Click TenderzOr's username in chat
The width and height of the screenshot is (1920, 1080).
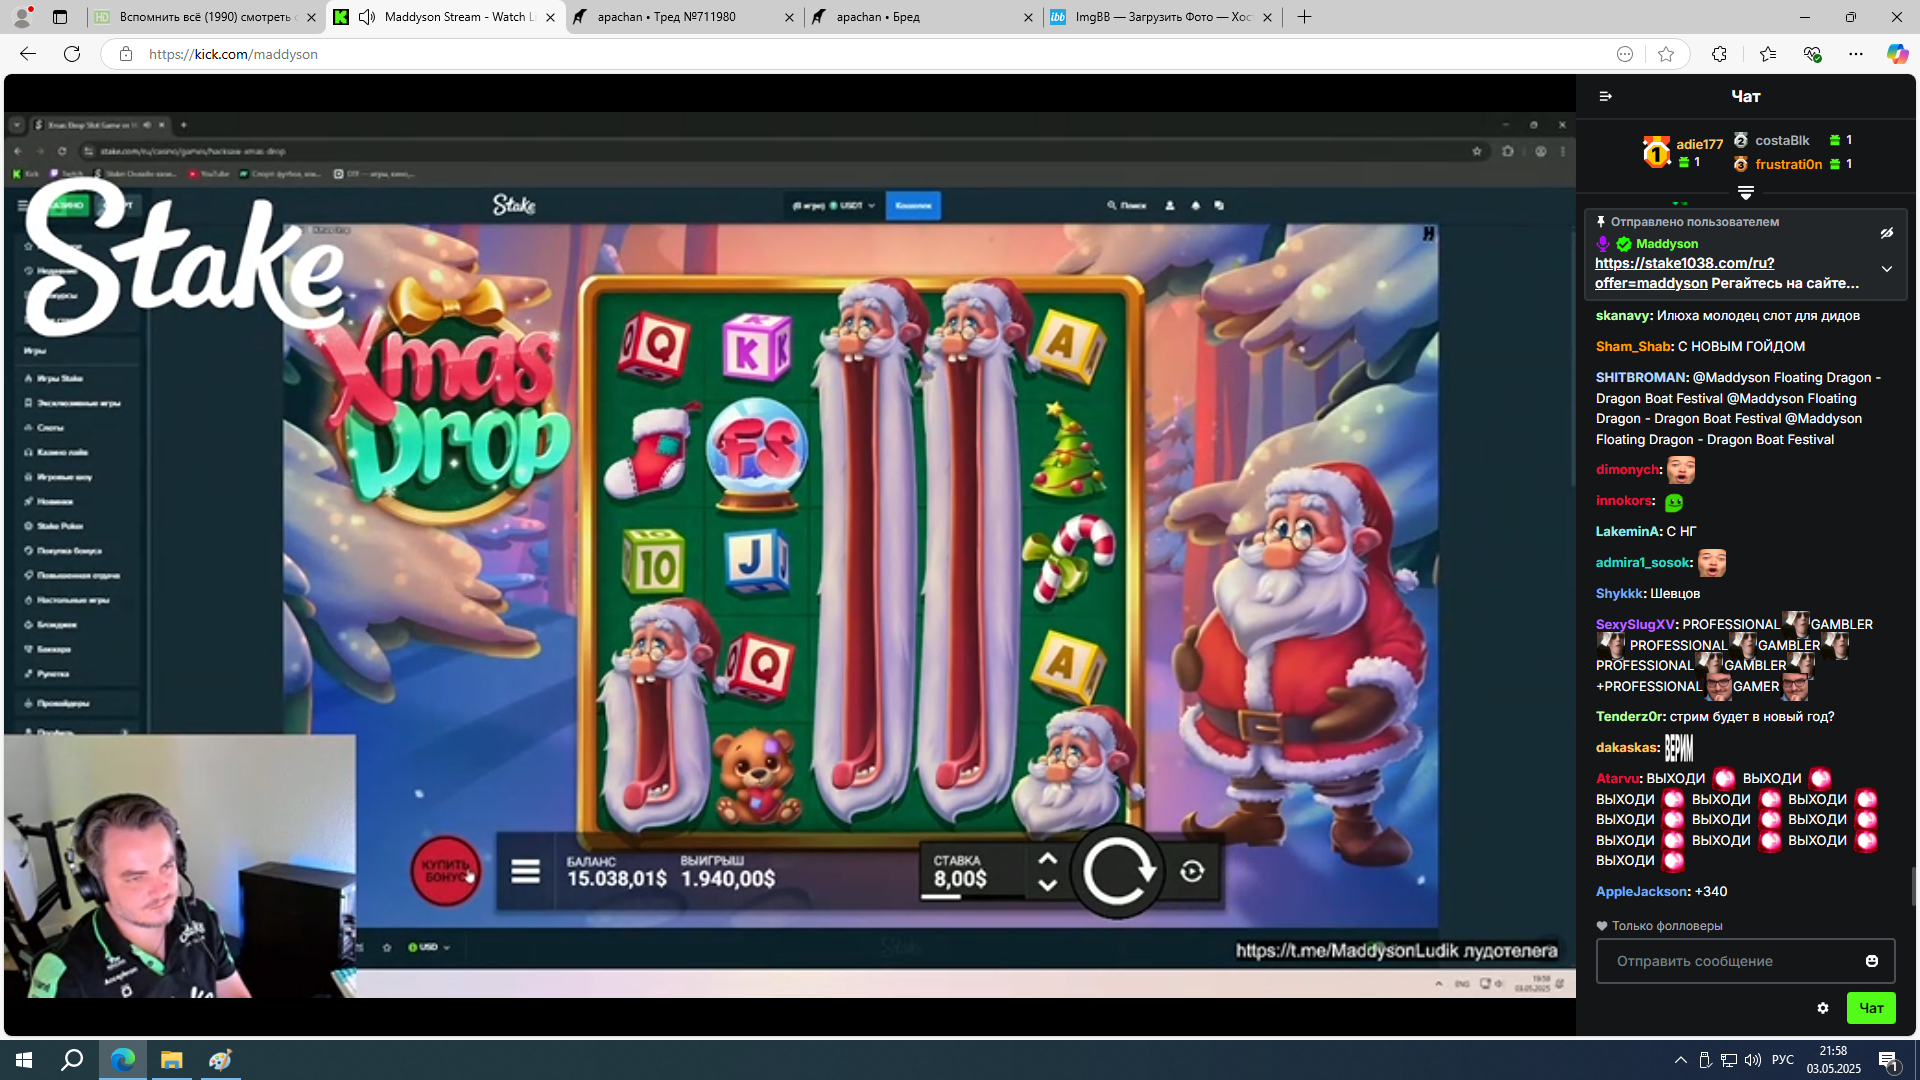pyautogui.click(x=1630, y=717)
